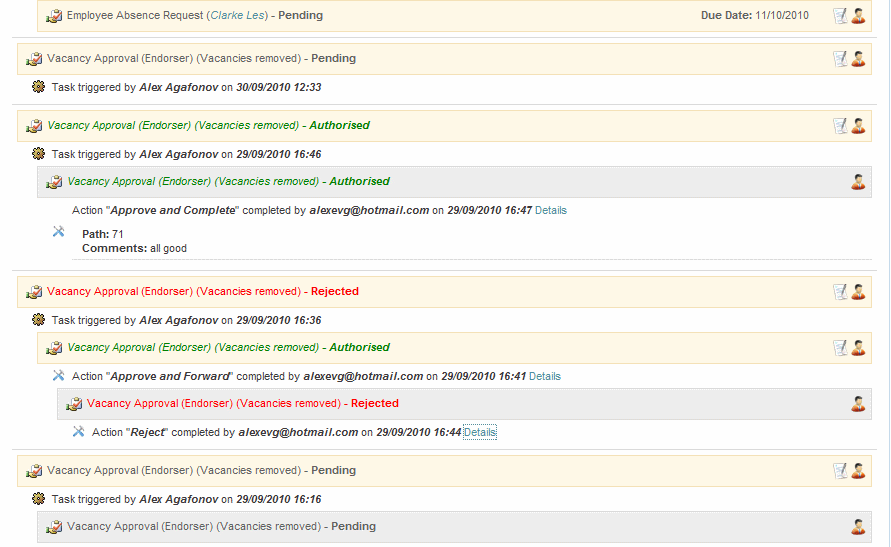Open top-level Authorised task title triggered 16:46
Viewport: 891px width, 547px height.
(x=208, y=126)
